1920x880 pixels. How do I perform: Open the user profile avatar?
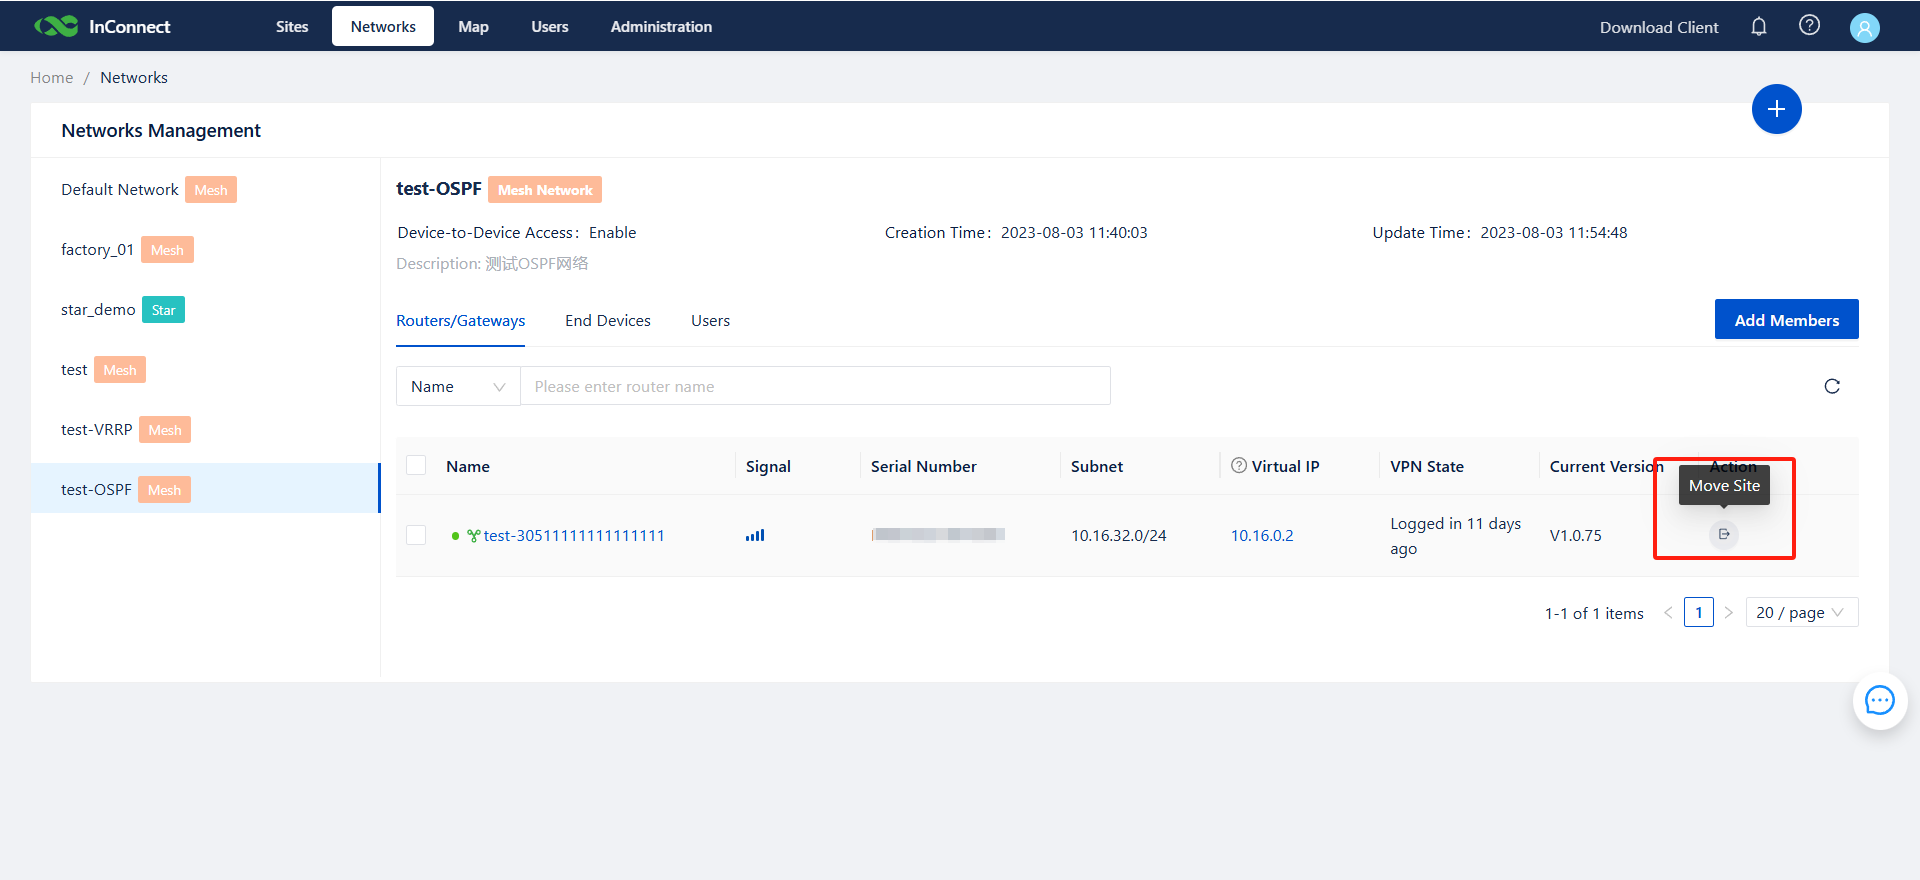(1864, 27)
